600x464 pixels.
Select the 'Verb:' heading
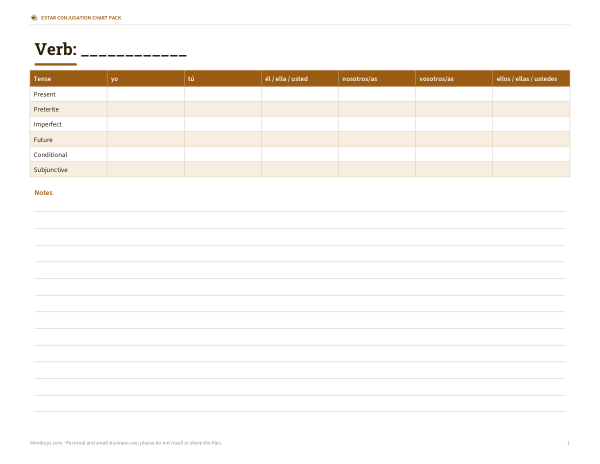(x=55, y=49)
